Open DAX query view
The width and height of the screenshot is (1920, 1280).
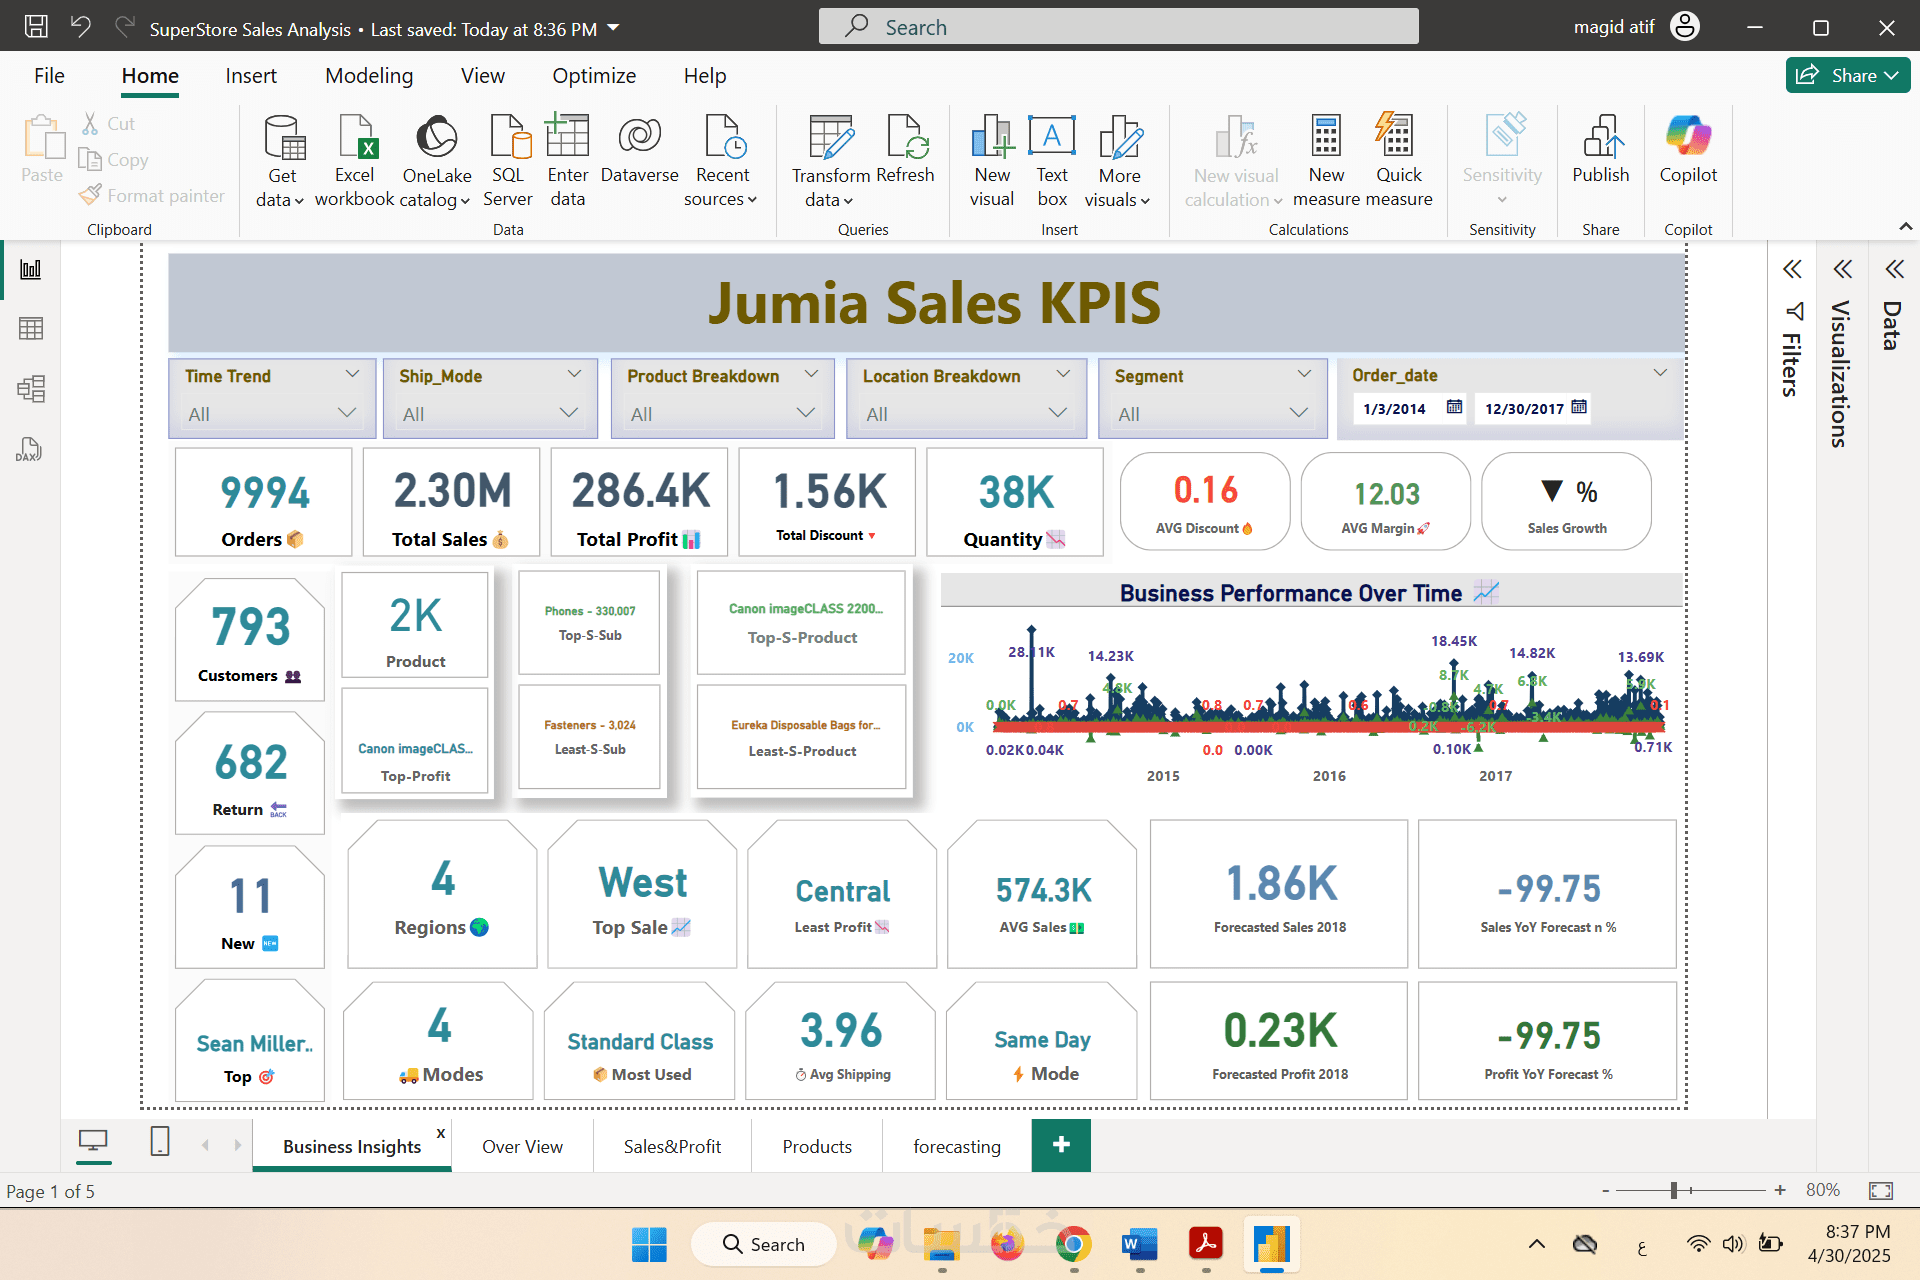[x=29, y=449]
